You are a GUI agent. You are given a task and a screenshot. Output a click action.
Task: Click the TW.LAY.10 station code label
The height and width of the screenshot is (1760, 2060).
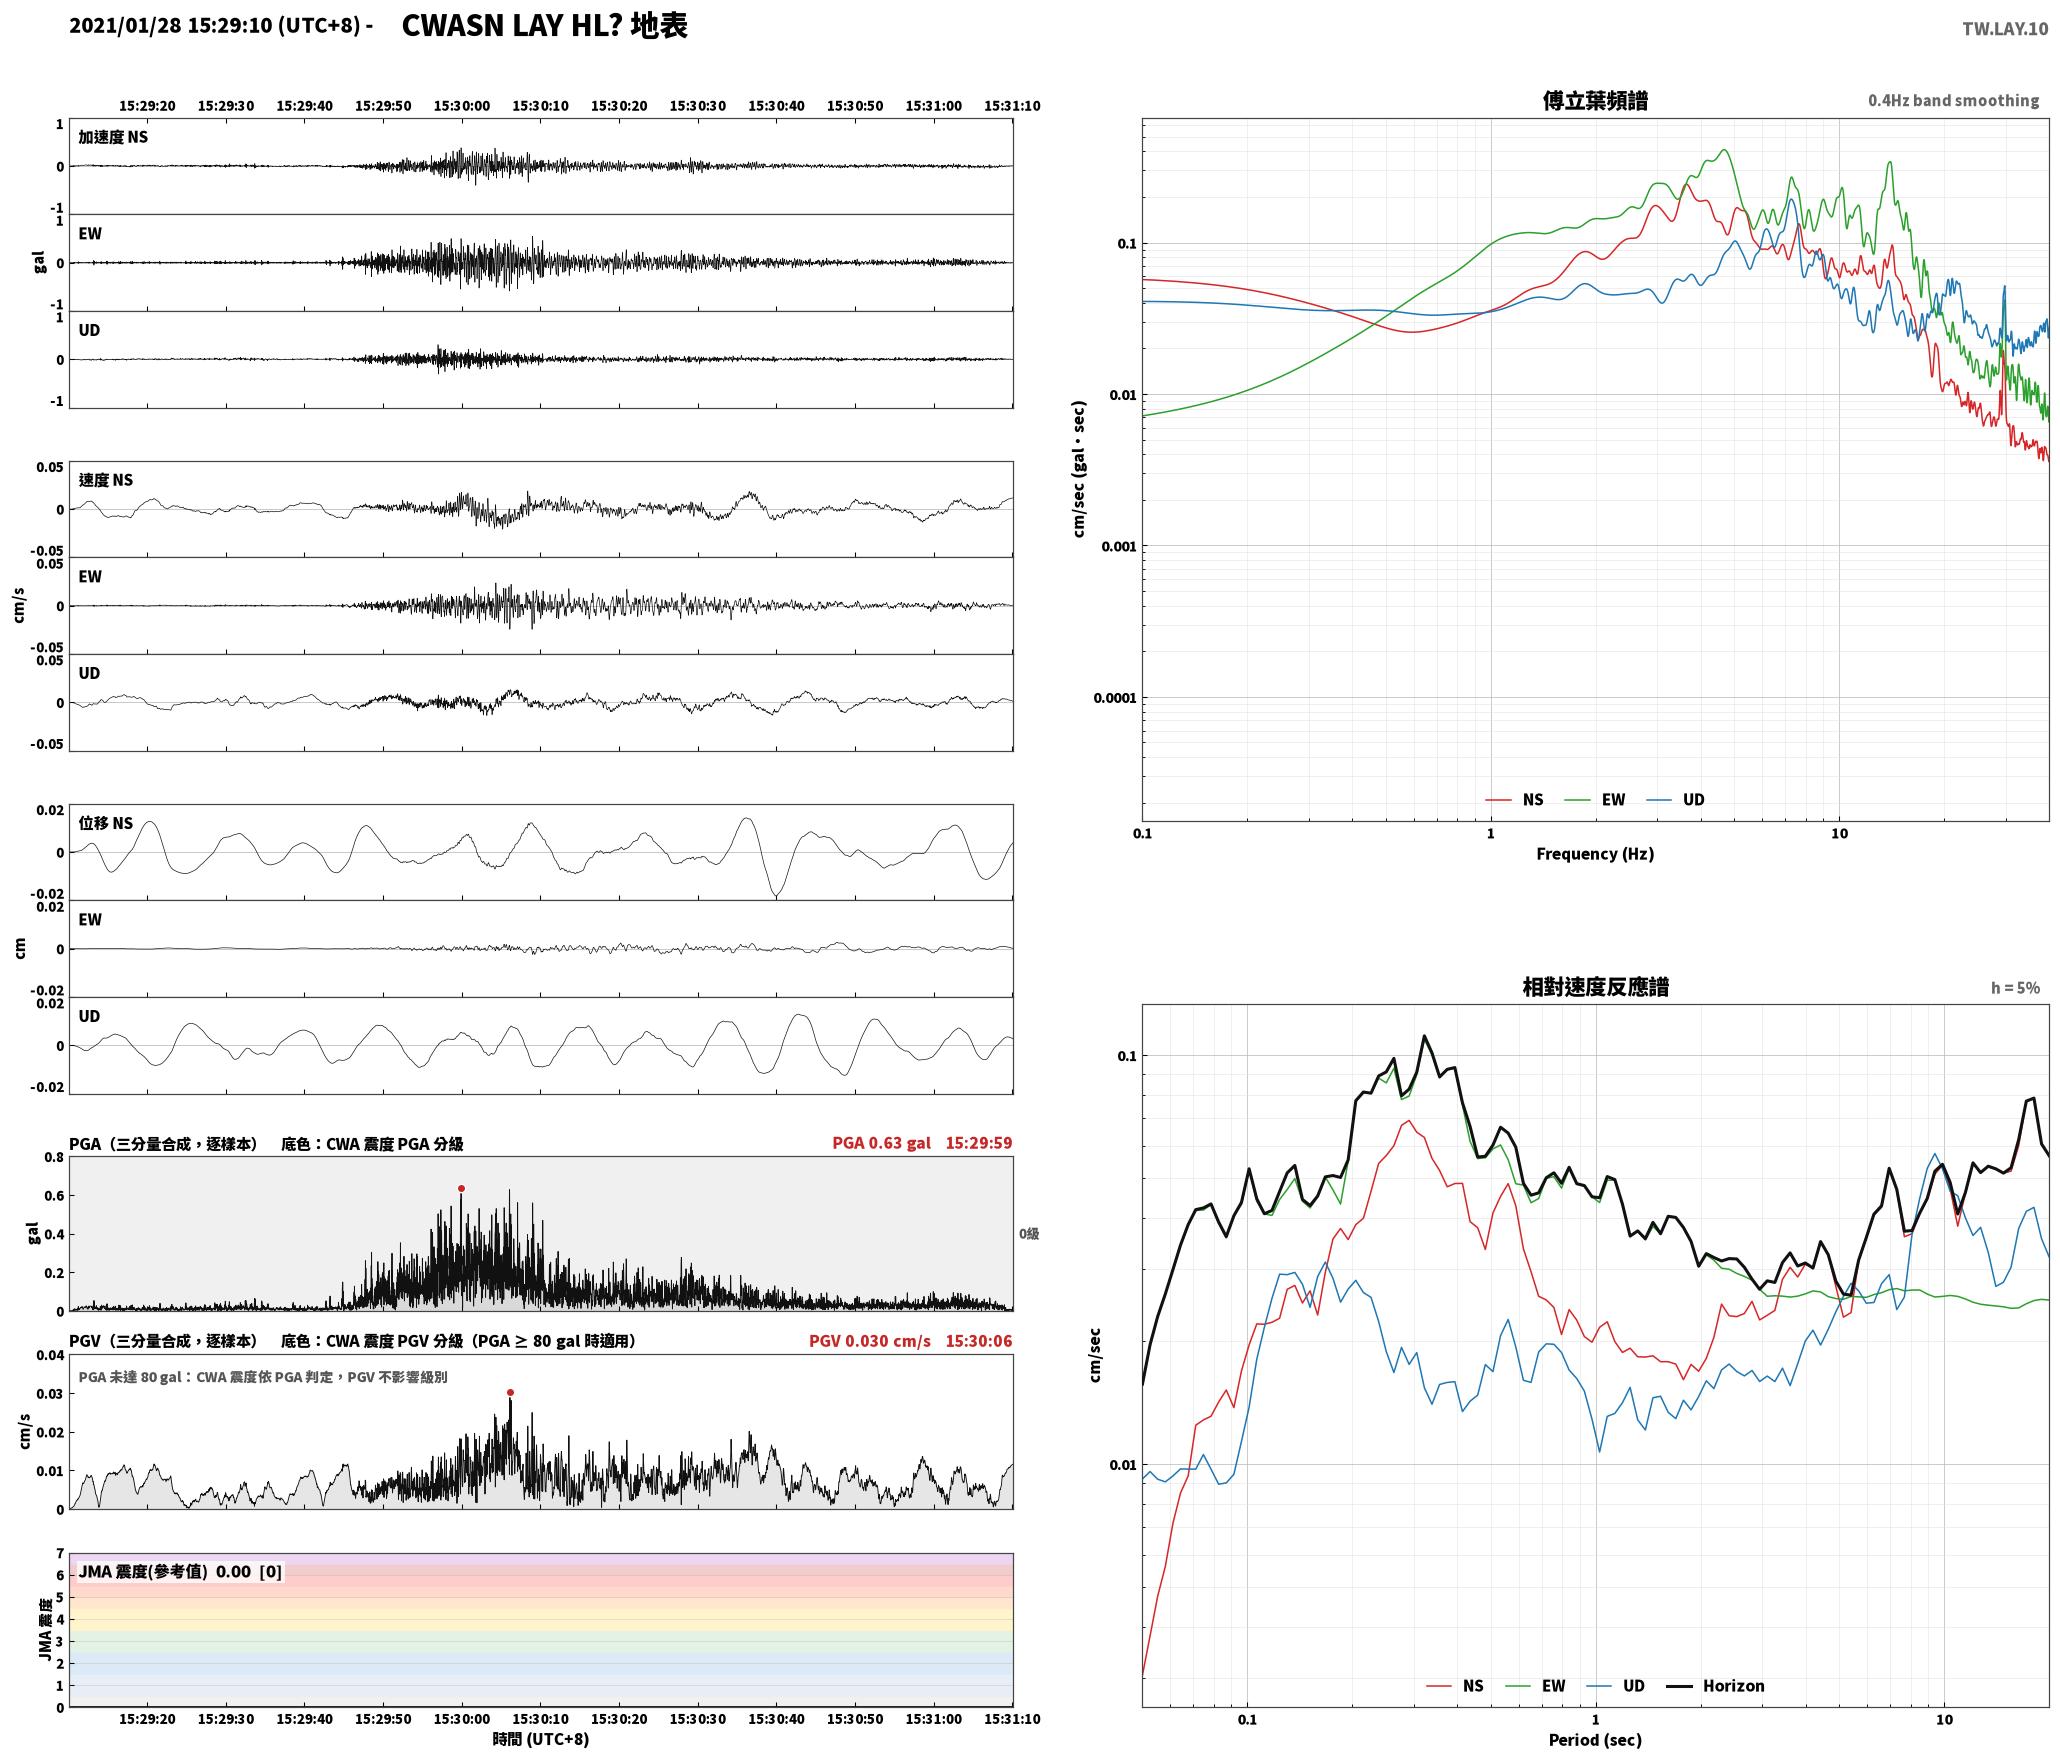(x=2005, y=29)
